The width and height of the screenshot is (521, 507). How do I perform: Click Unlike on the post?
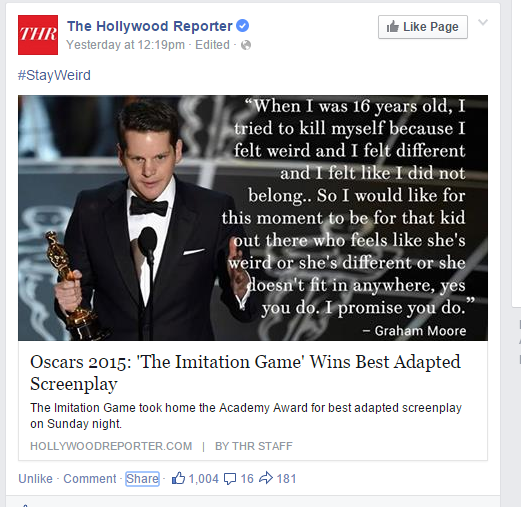35,479
